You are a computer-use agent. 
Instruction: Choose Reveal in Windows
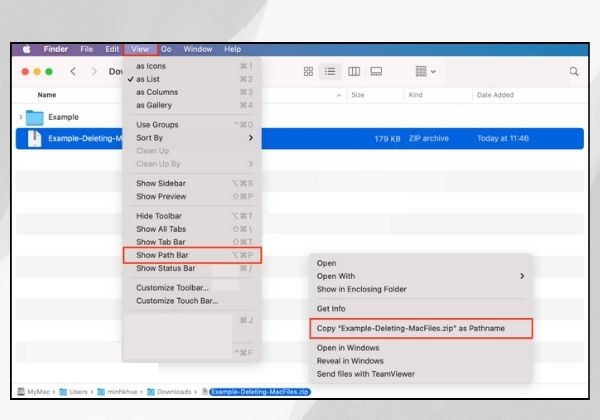421,361
